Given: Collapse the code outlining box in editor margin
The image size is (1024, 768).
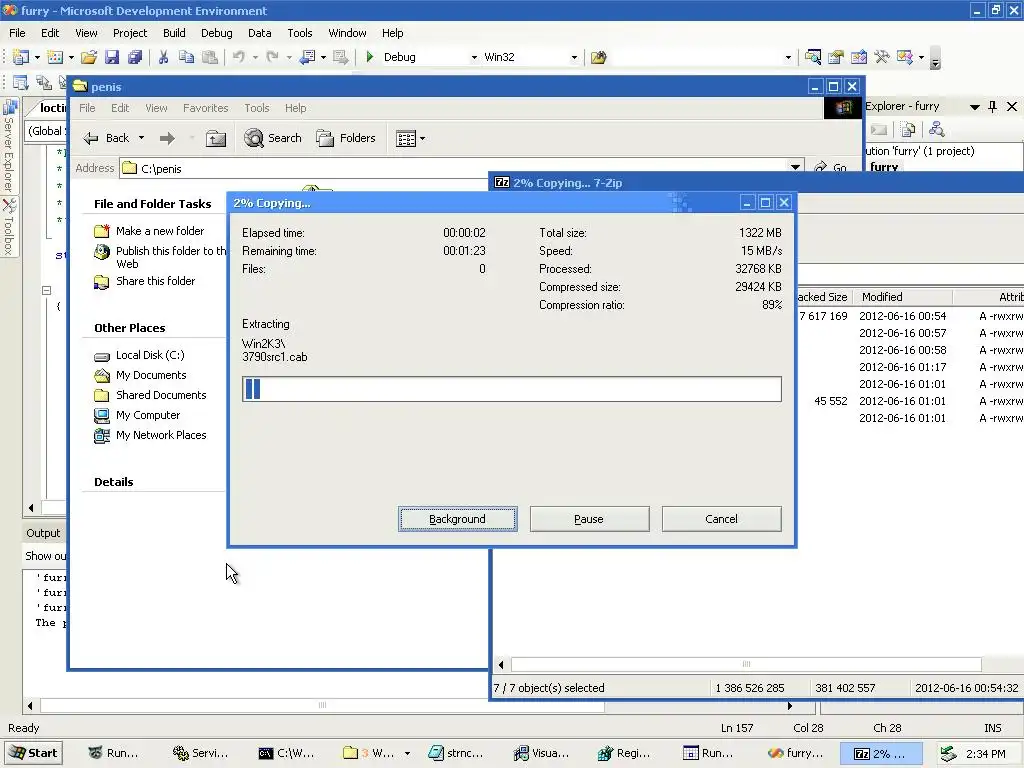Looking at the screenshot, I should (x=46, y=290).
